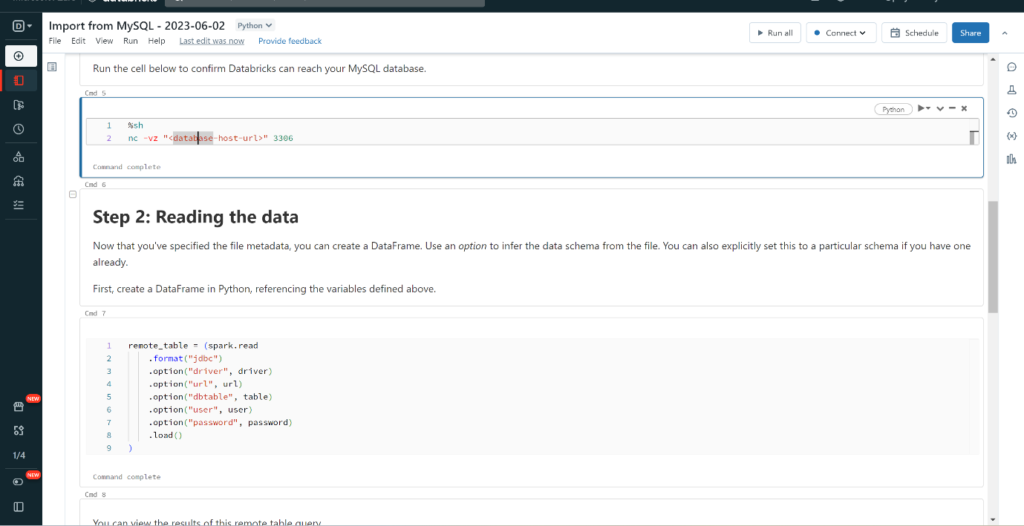1024x526 pixels.
Task: Open the Marketplace icon with NEW badge
Action: [x=19, y=406]
